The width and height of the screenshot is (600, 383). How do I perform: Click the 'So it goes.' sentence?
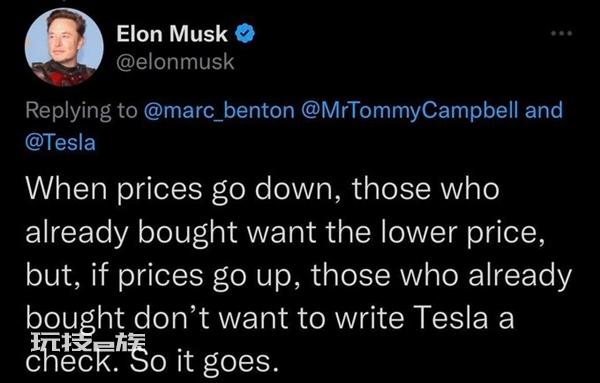(x=203, y=362)
